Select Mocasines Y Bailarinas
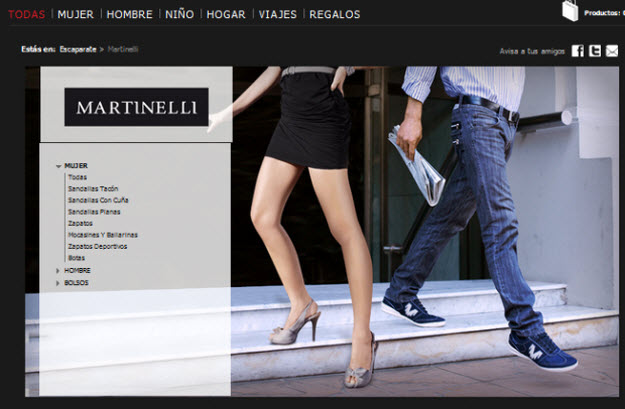This screenshot has height=409, width=625. (103, 235)
